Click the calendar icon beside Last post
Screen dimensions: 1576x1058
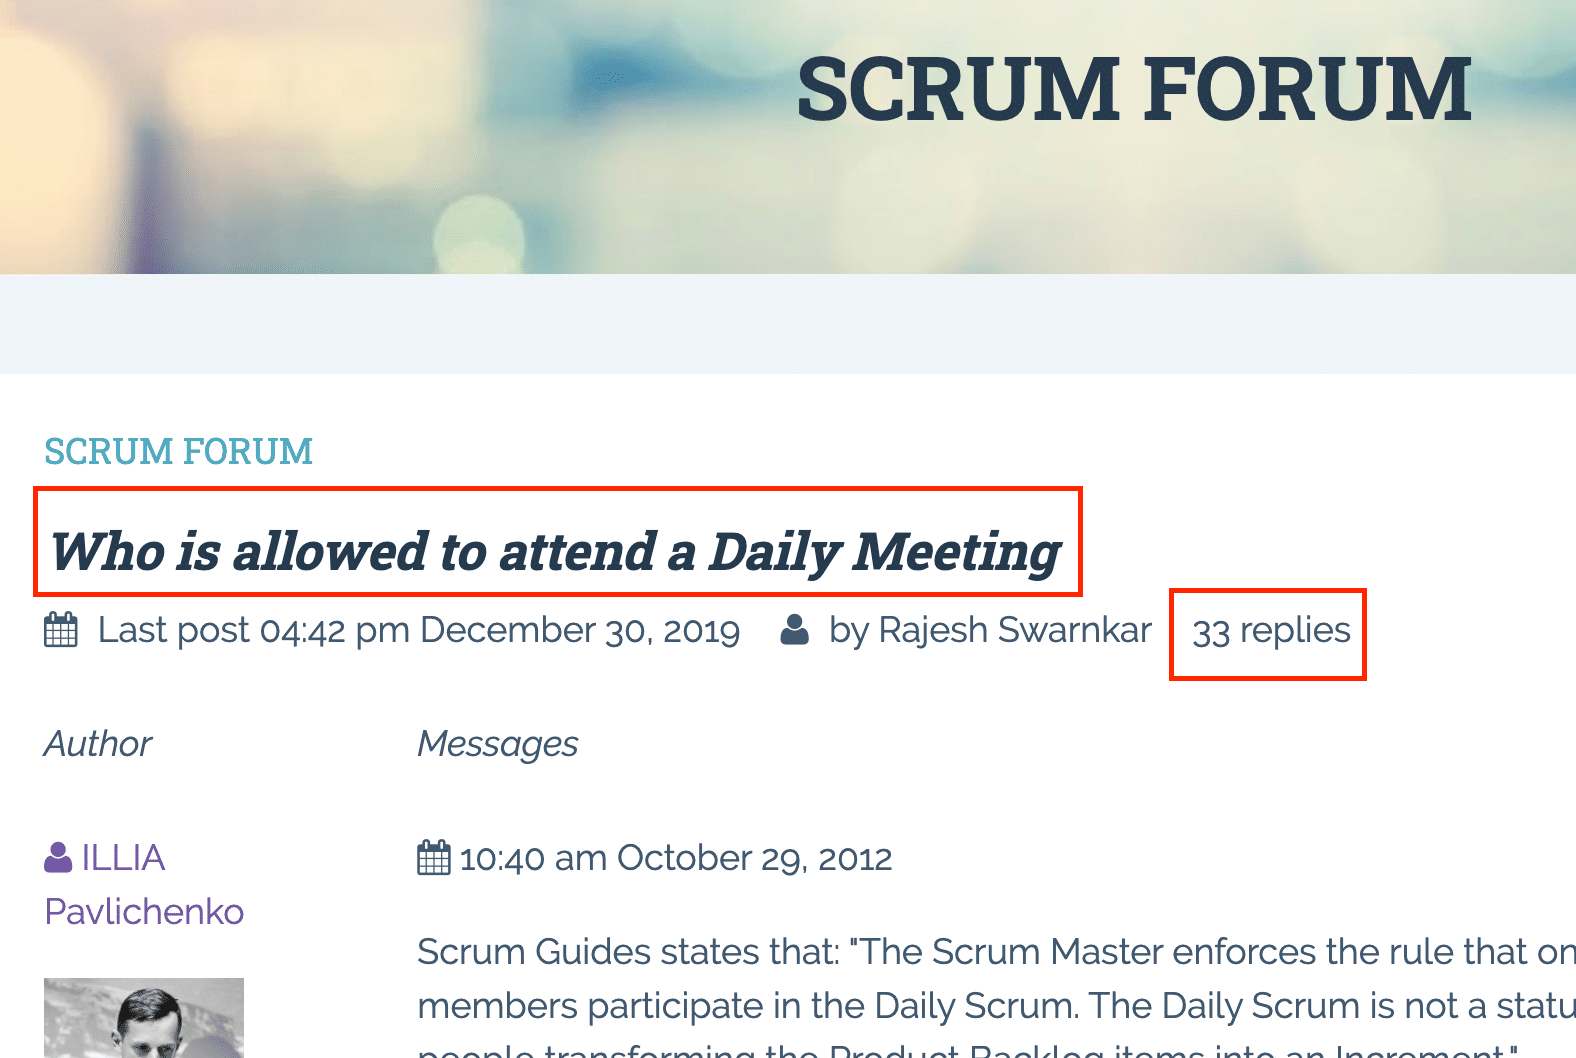[x=61, y=631]
